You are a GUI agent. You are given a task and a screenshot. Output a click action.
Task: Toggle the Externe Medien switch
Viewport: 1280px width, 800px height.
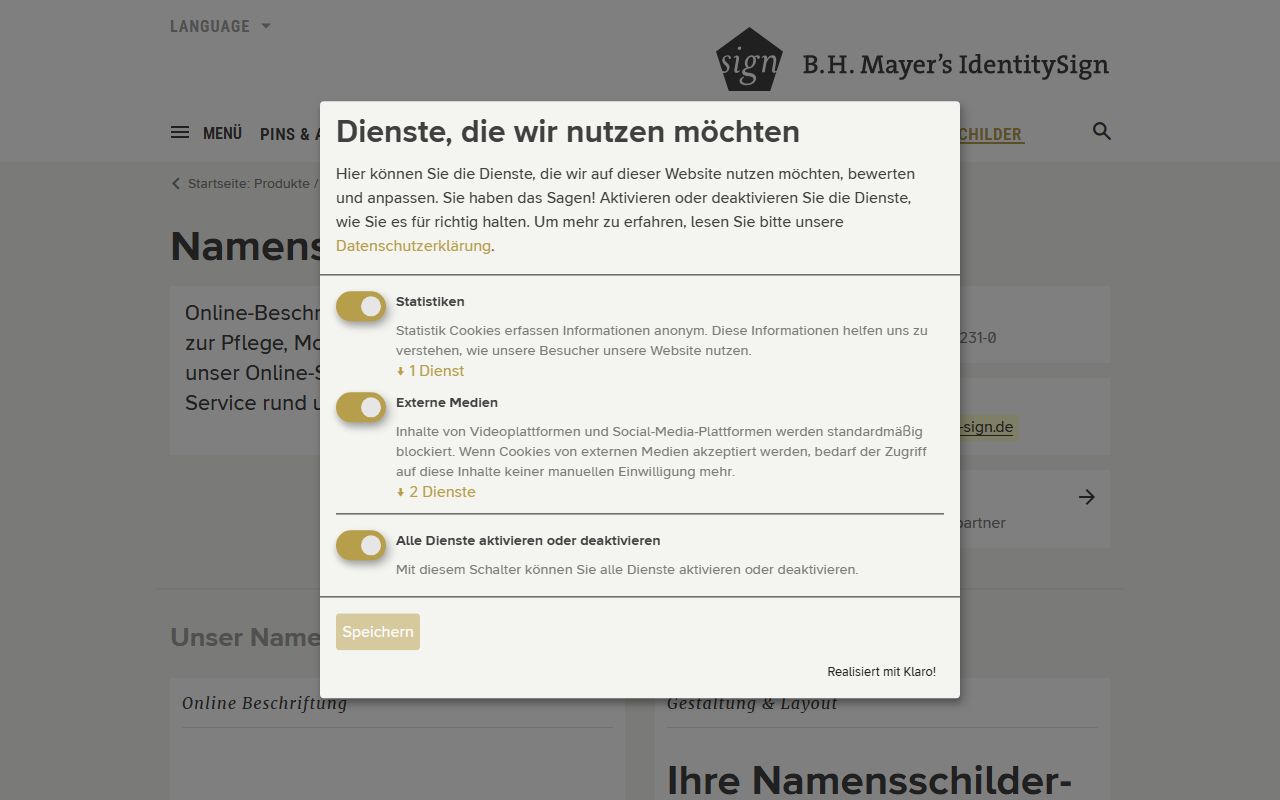(x=361, y=407)
